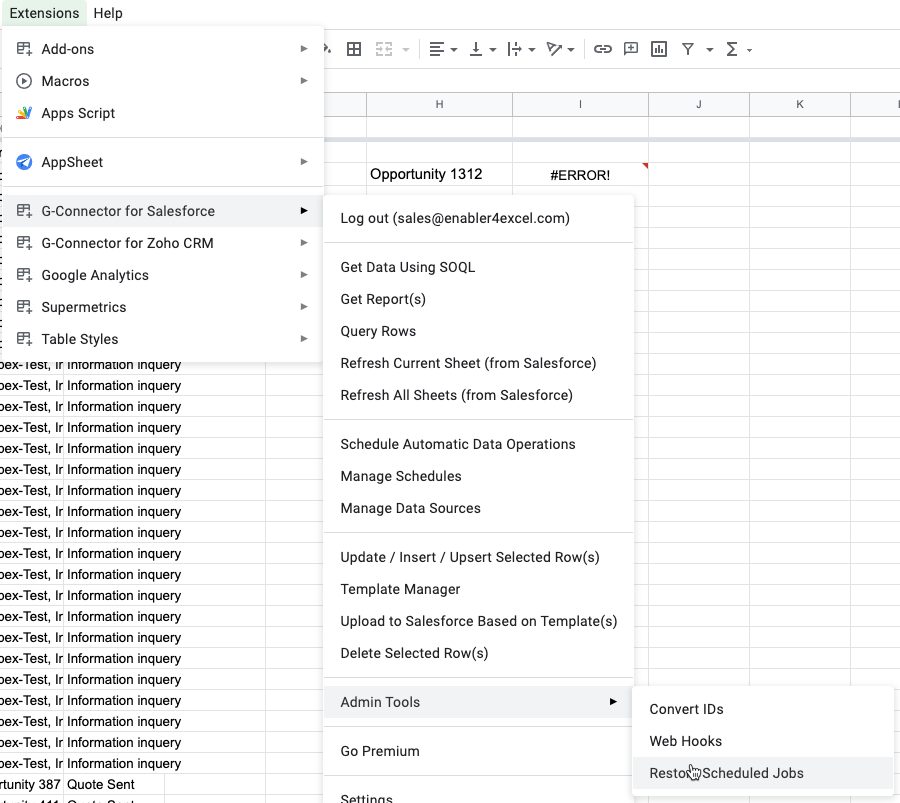The width and height of the screenshot is (900, 803).
Task: Open the Text wrapping toolbar control
Action: [x=521, y=49]
